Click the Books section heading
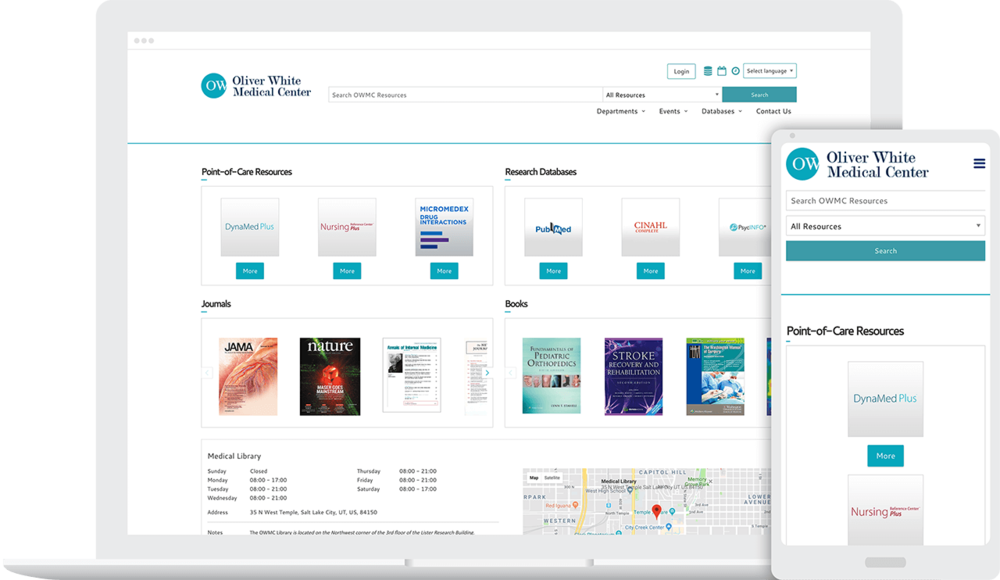The image size is (1000, 580). (x=516, y=304)
